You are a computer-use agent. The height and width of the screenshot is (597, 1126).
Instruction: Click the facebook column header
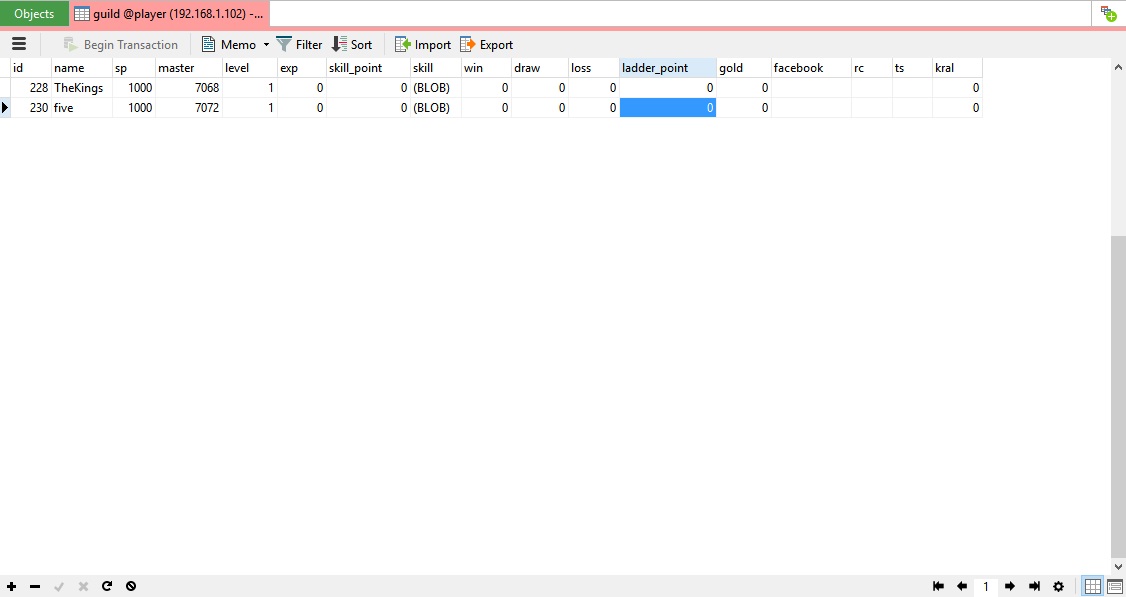pos(811,68)
